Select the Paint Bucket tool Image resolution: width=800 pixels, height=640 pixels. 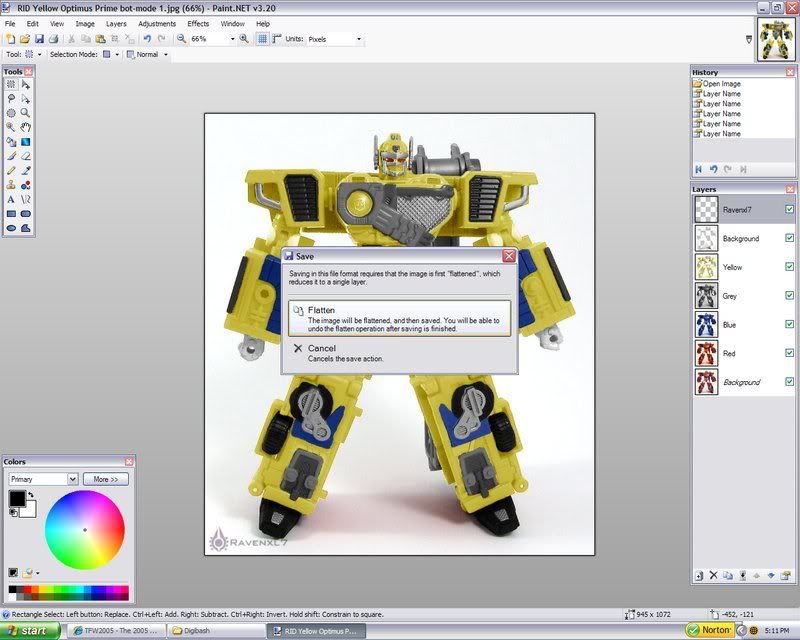pos(11,142)
